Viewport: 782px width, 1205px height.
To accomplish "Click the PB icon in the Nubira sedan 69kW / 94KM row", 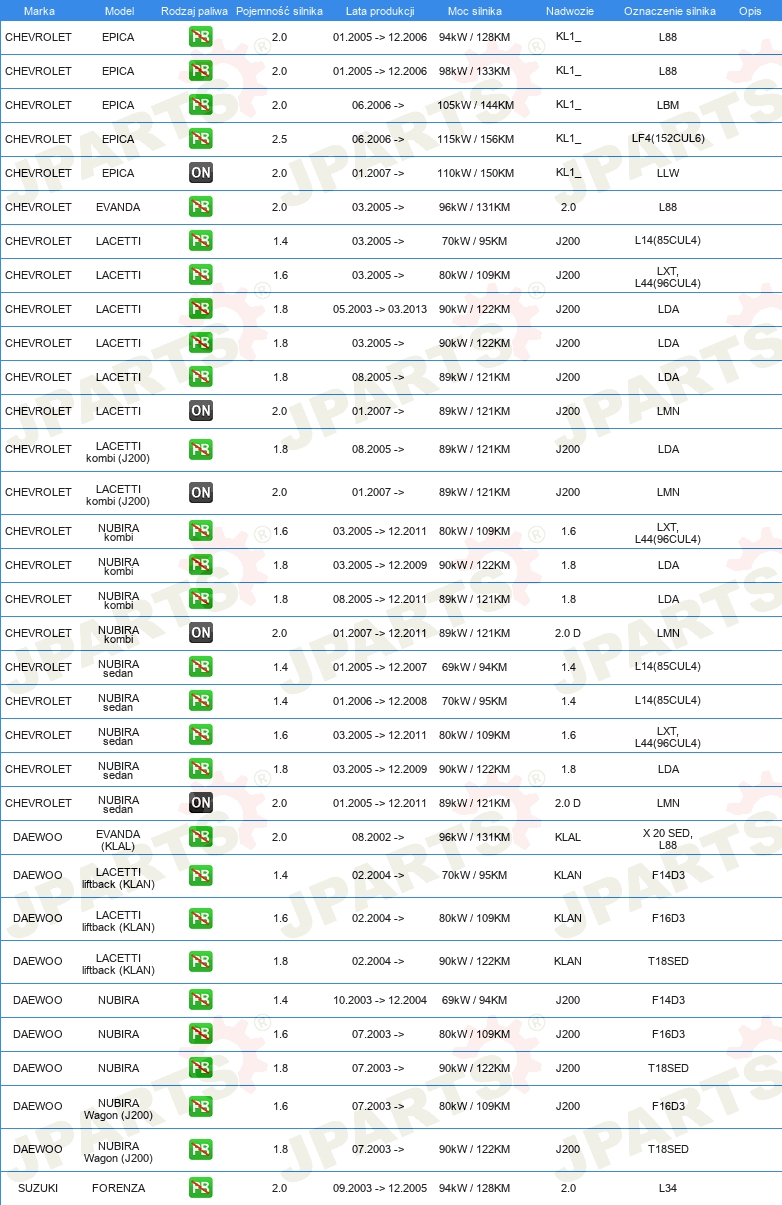I will click(x=200, y=667).
